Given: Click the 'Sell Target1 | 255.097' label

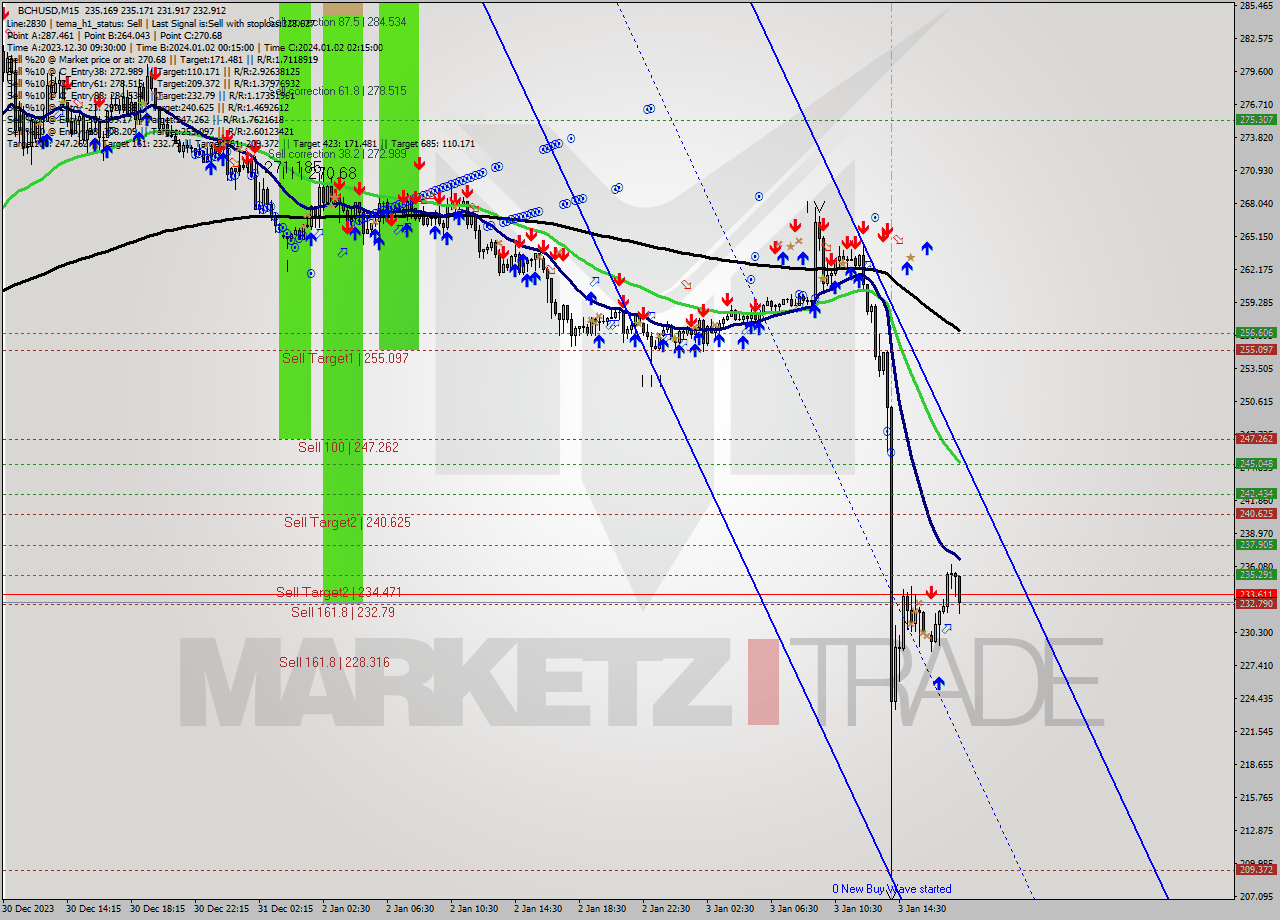Looking at the screenshot, I should point(345,357).
